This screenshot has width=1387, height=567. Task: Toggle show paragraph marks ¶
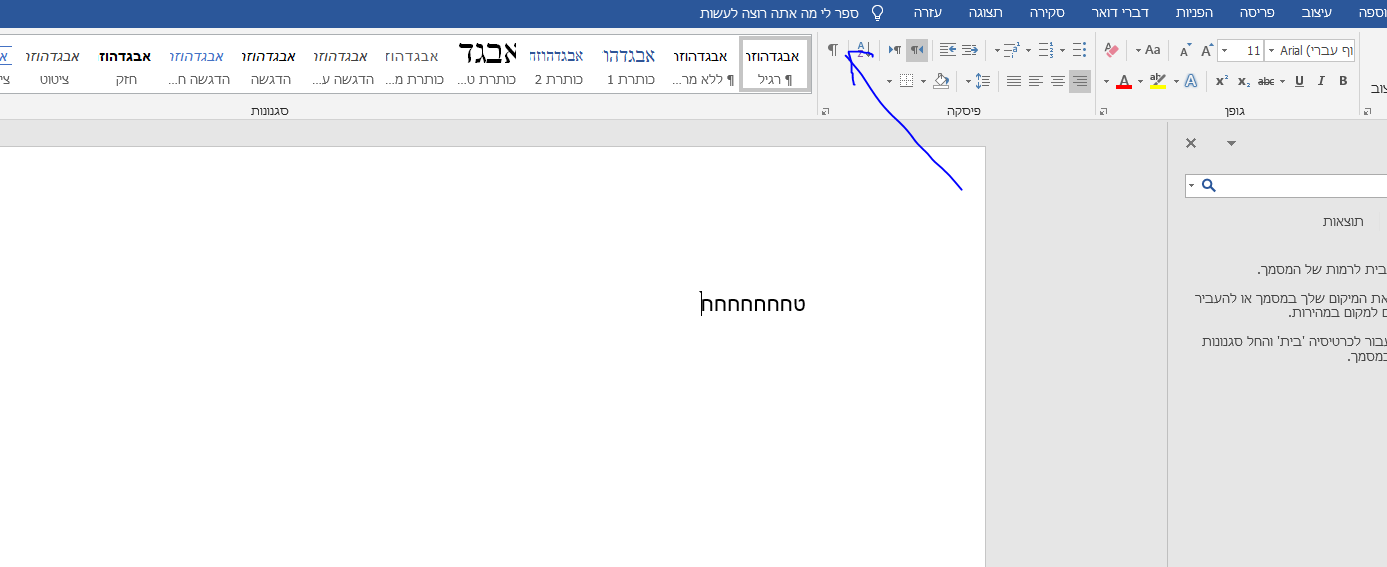[833, 50]
